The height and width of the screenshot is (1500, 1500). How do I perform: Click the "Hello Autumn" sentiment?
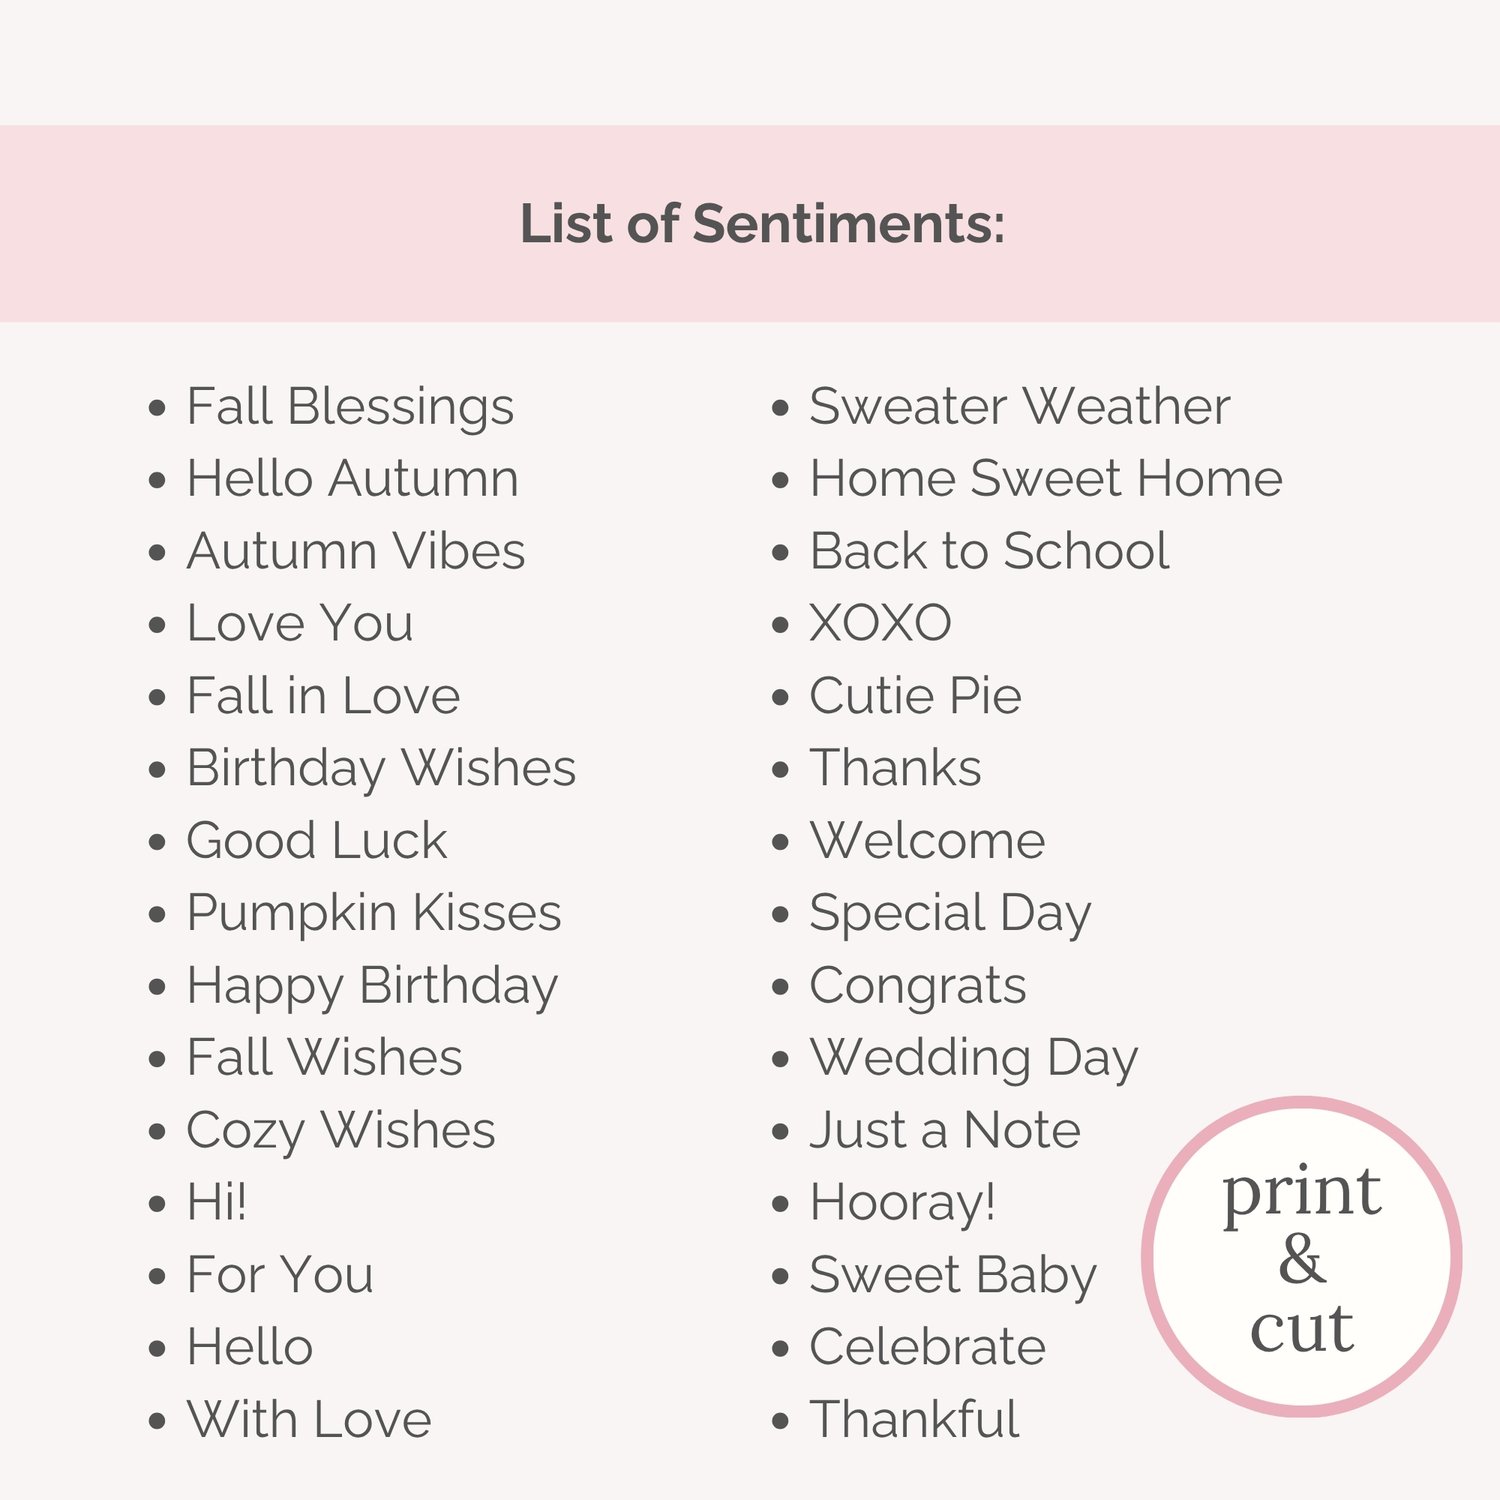[x=352, y=479]
